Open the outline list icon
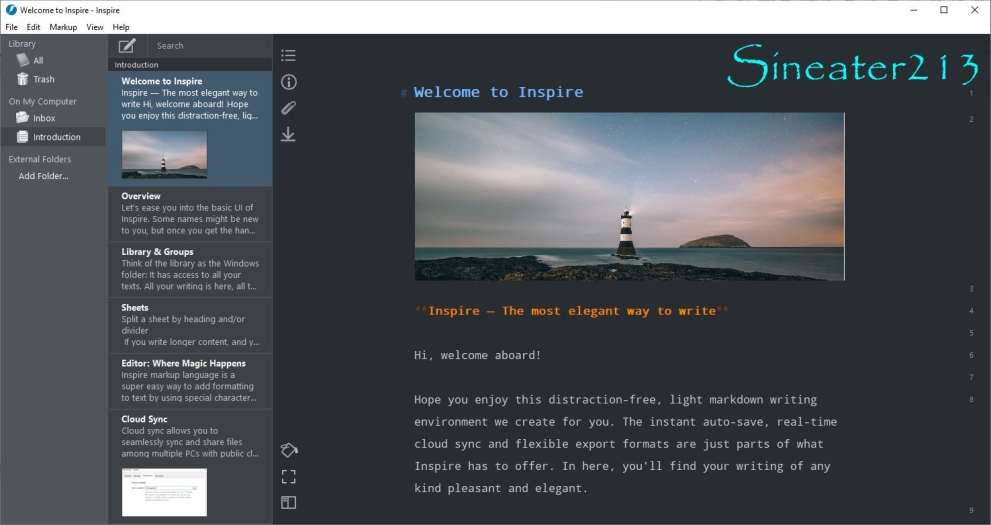 point(288,56)
